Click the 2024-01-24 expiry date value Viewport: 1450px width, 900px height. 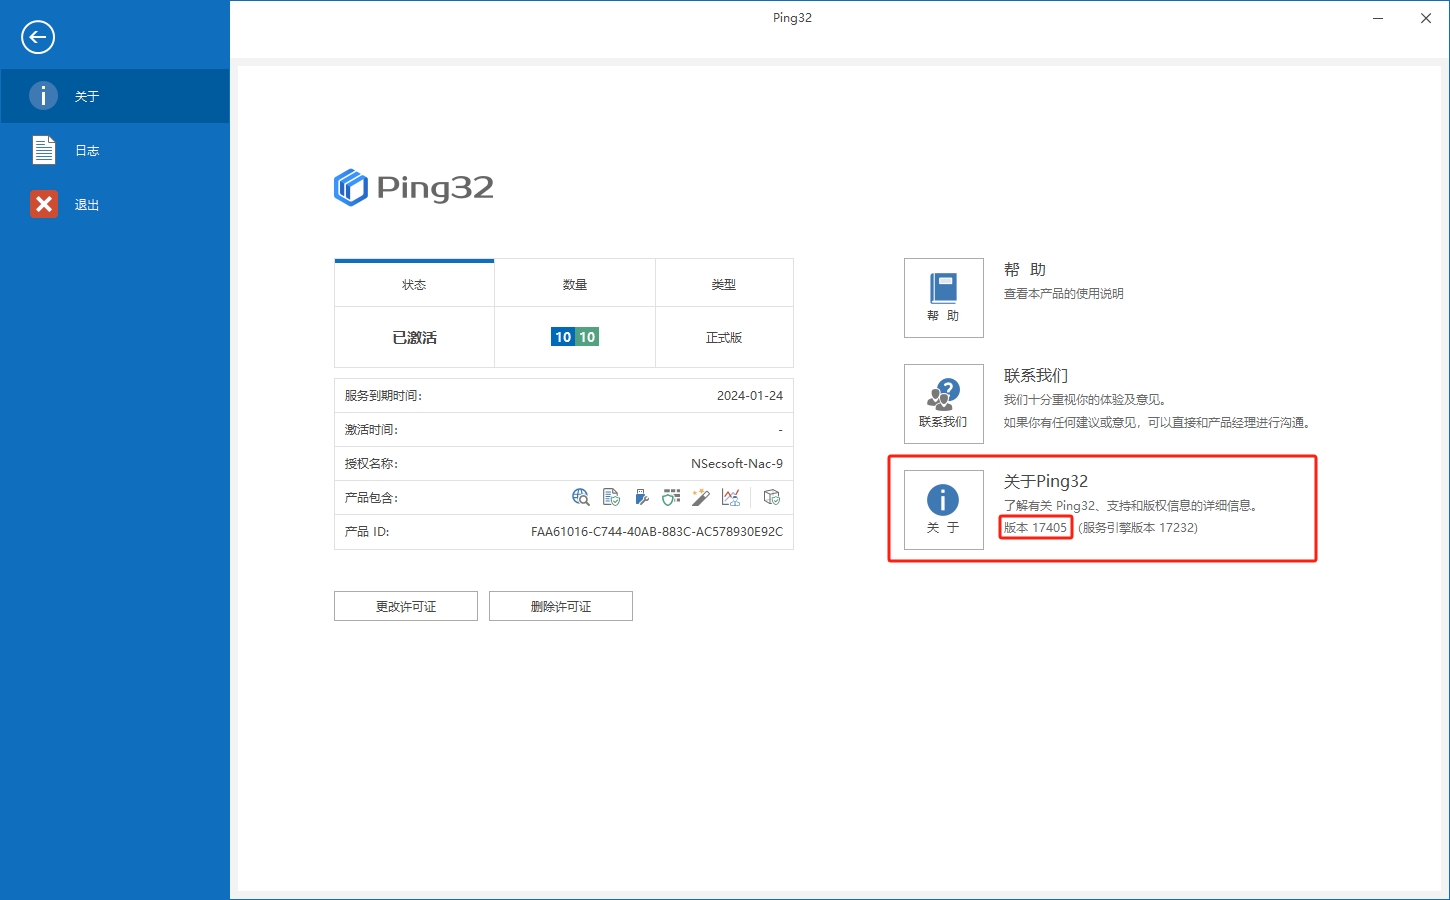tap(750, 395)
